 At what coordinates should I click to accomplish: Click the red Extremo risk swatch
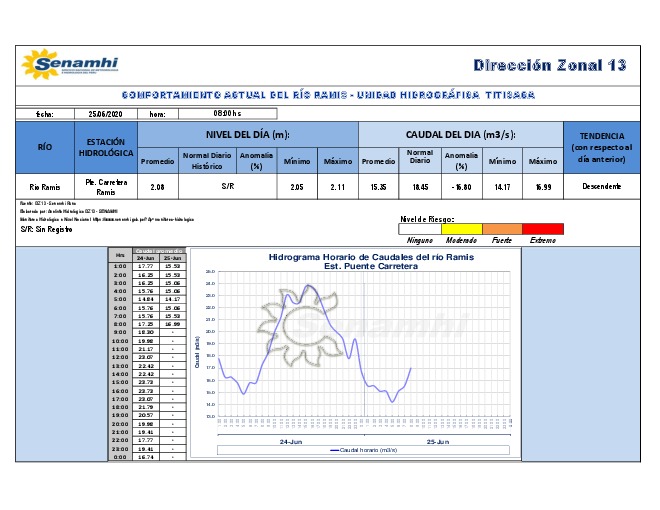tap(543, 229)
